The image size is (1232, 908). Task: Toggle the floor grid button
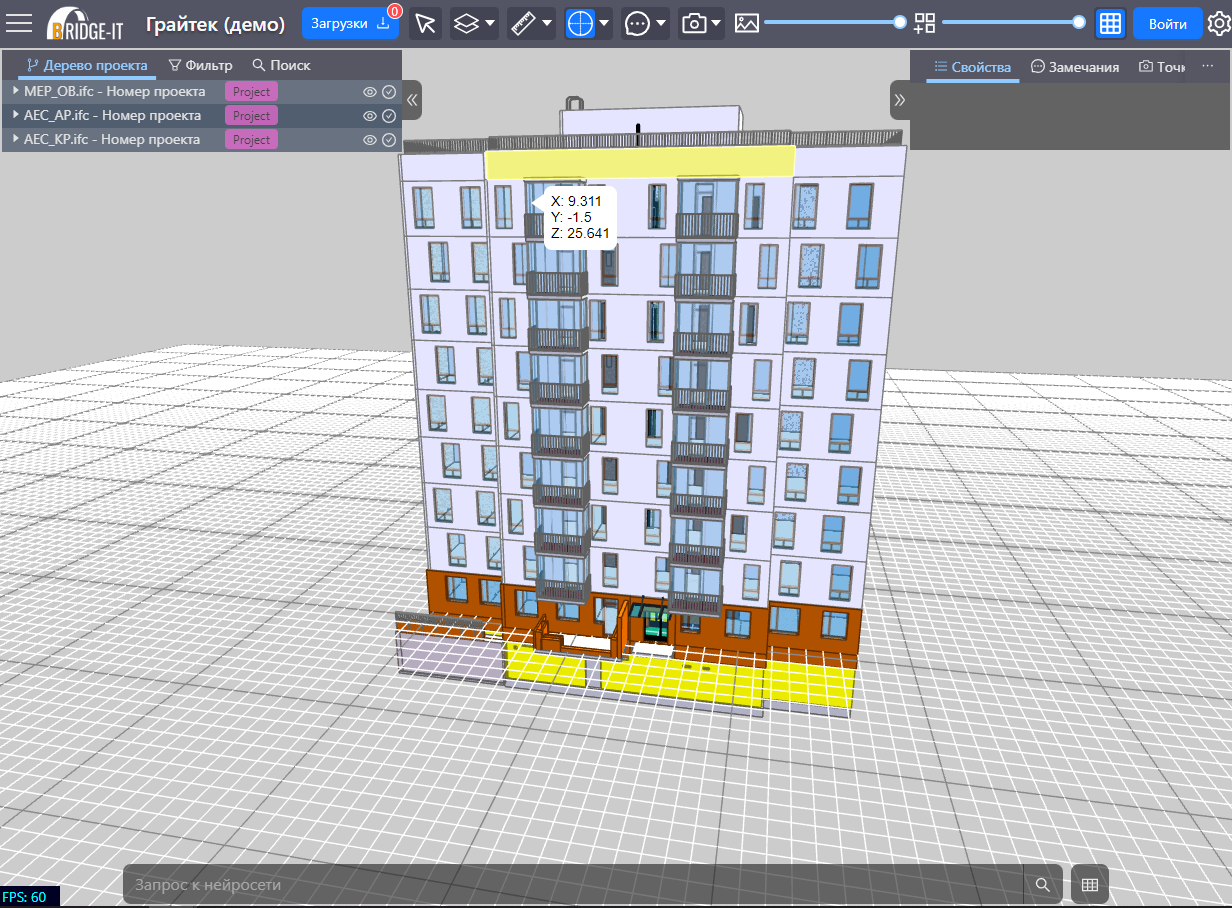pos(1110,24)
